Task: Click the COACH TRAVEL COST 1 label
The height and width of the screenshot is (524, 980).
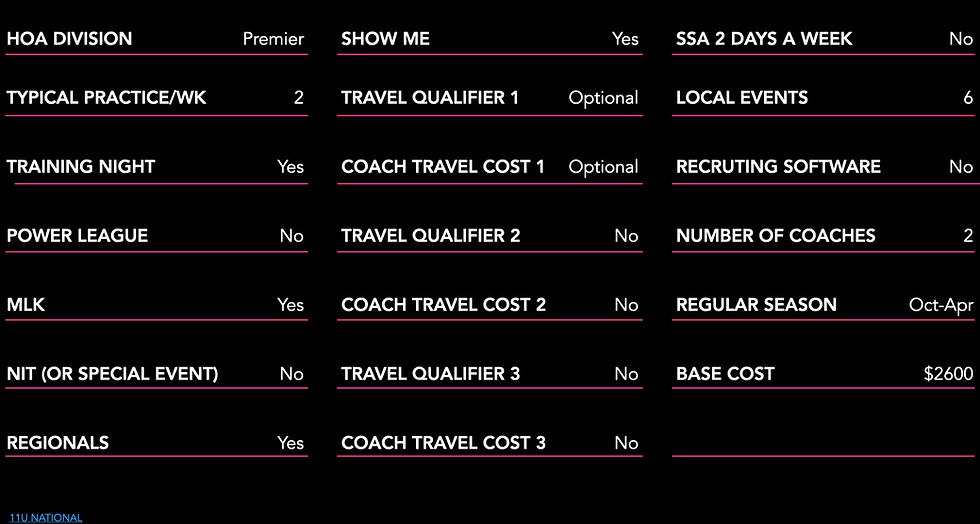Action: [443, 167]
